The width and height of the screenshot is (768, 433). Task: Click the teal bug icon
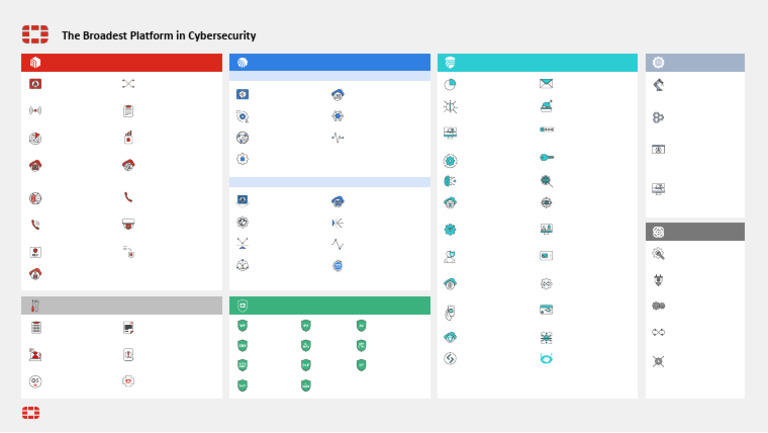[450, 107]
